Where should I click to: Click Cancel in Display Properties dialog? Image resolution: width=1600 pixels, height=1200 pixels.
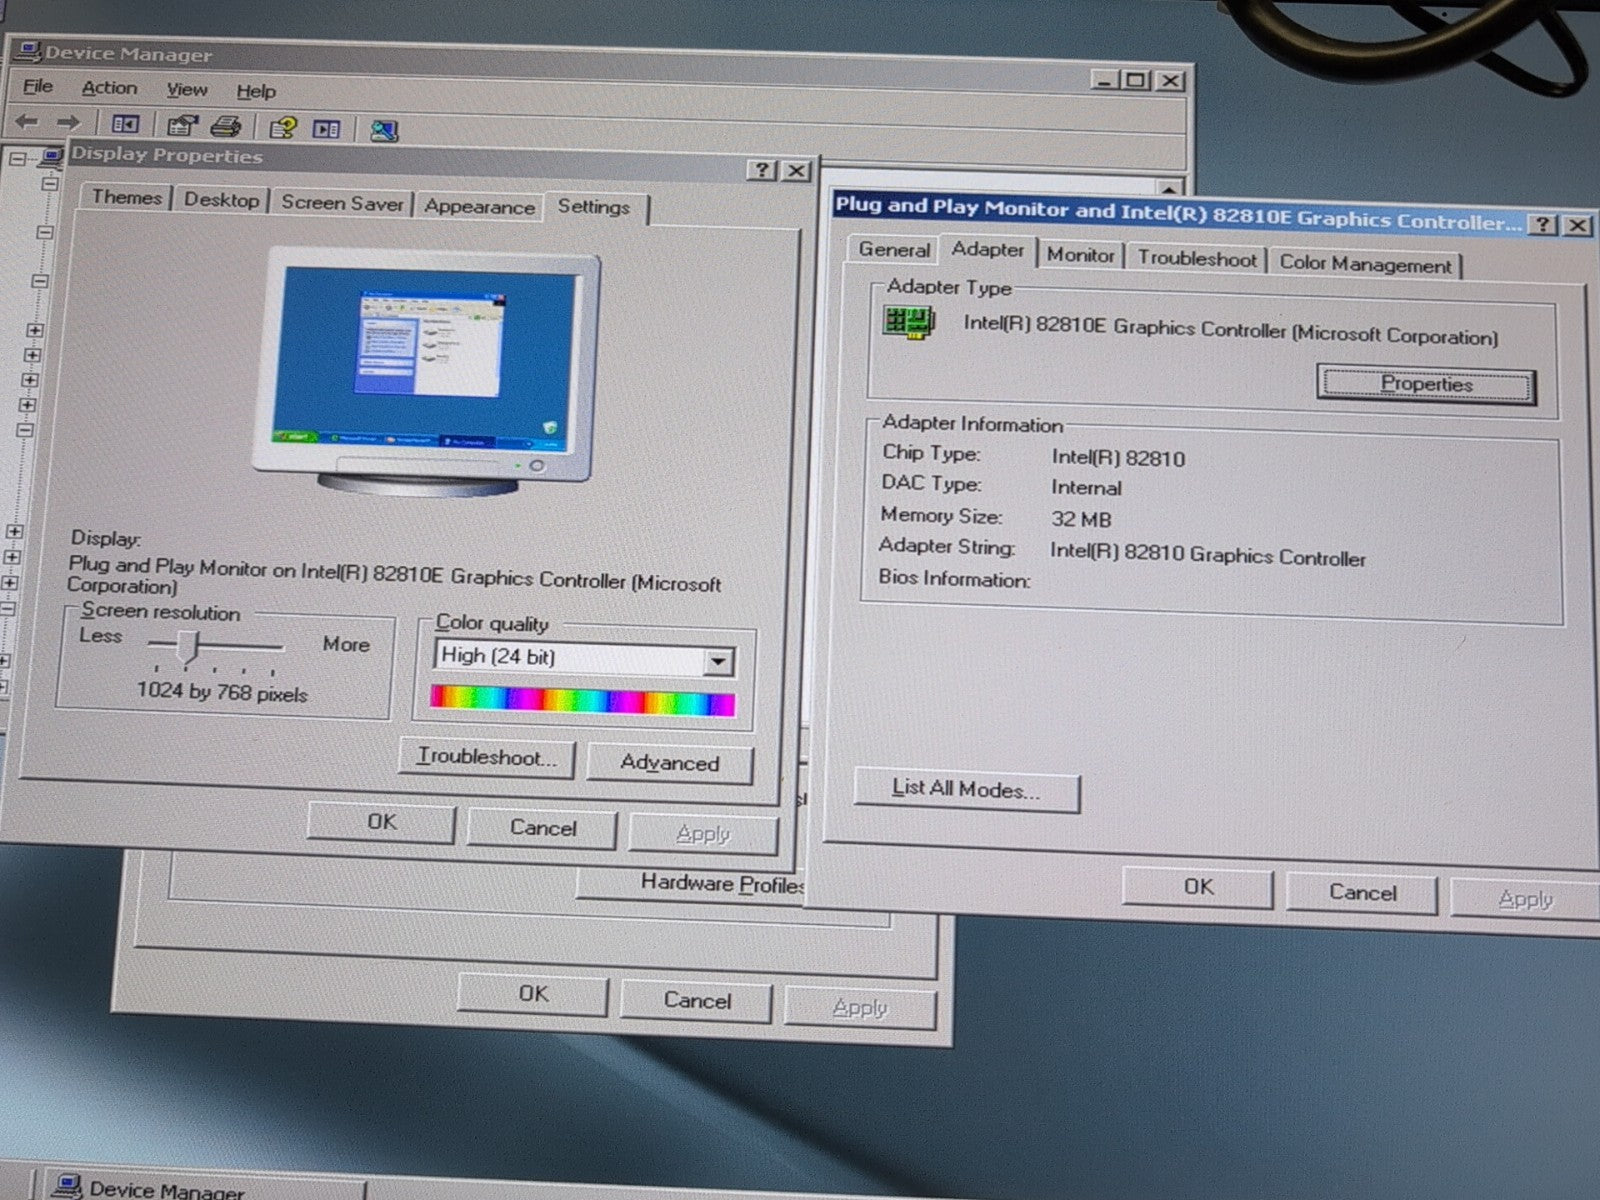(542, 827)
